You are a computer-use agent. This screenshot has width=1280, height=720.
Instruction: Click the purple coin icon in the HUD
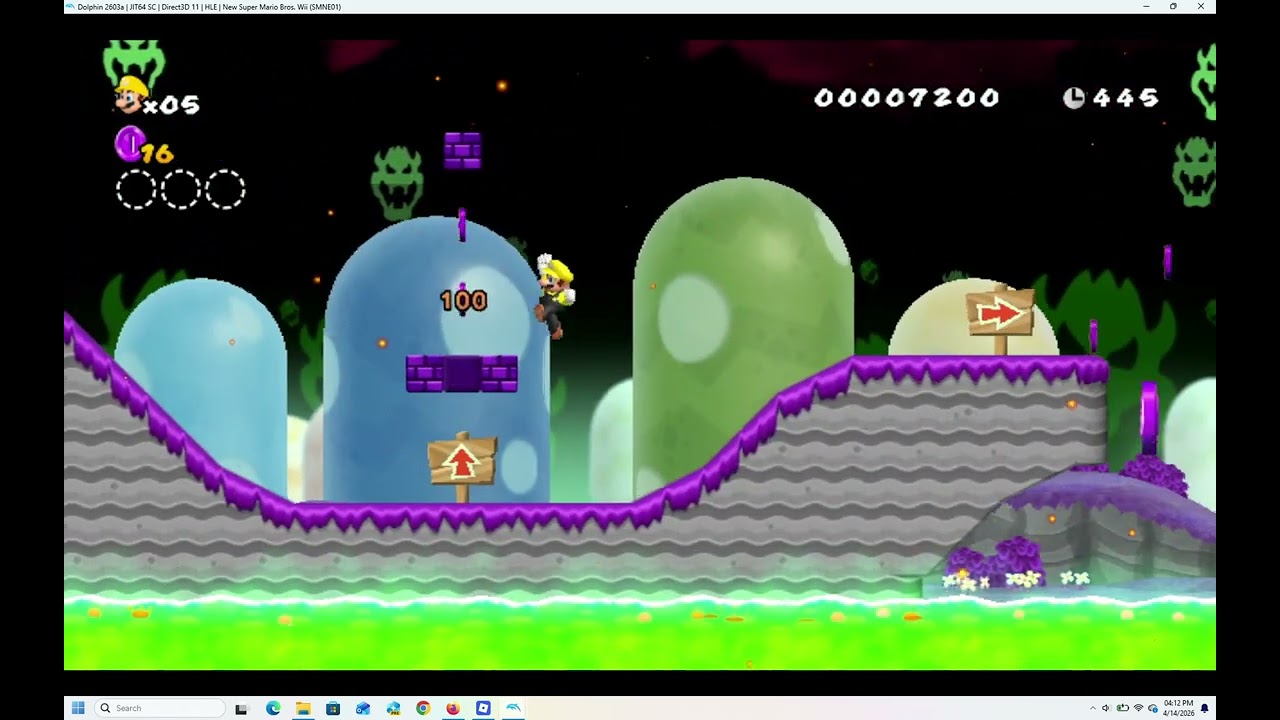click(129, 144)
